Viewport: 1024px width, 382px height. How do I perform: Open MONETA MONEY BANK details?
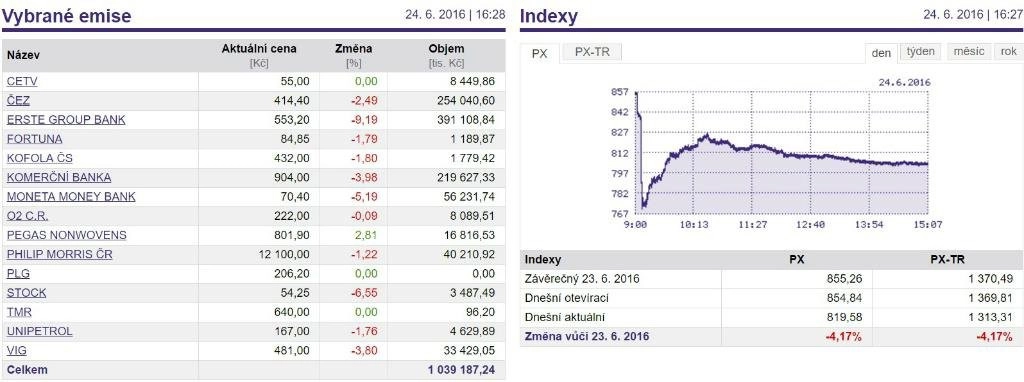coord(71,197)
